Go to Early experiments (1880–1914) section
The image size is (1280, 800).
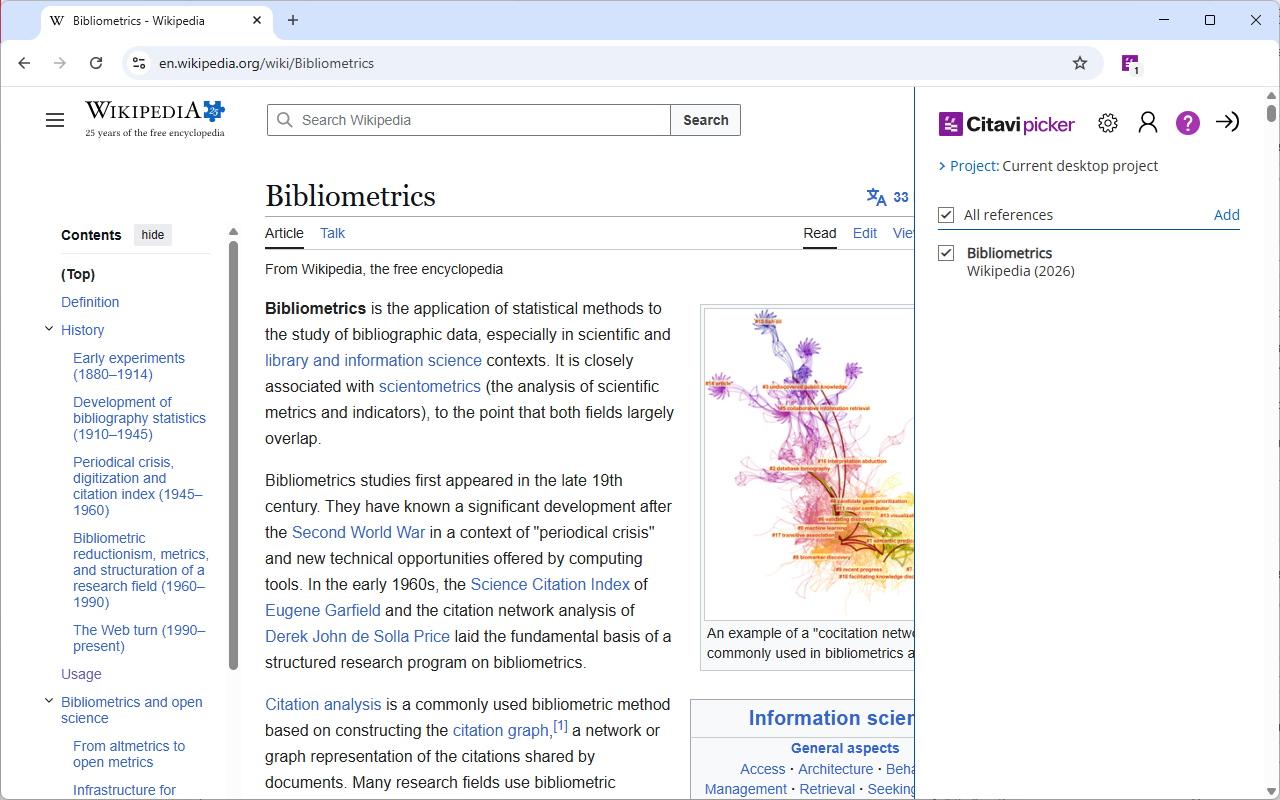(129, 366)
